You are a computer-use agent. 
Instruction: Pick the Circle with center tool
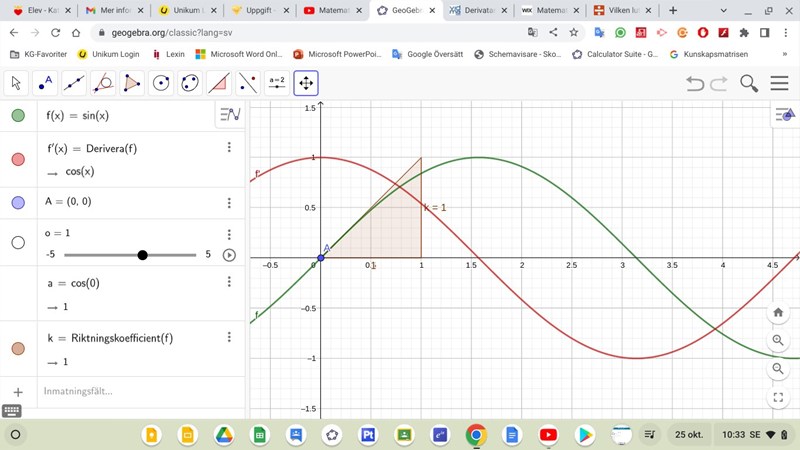click(x=161, y=83)
